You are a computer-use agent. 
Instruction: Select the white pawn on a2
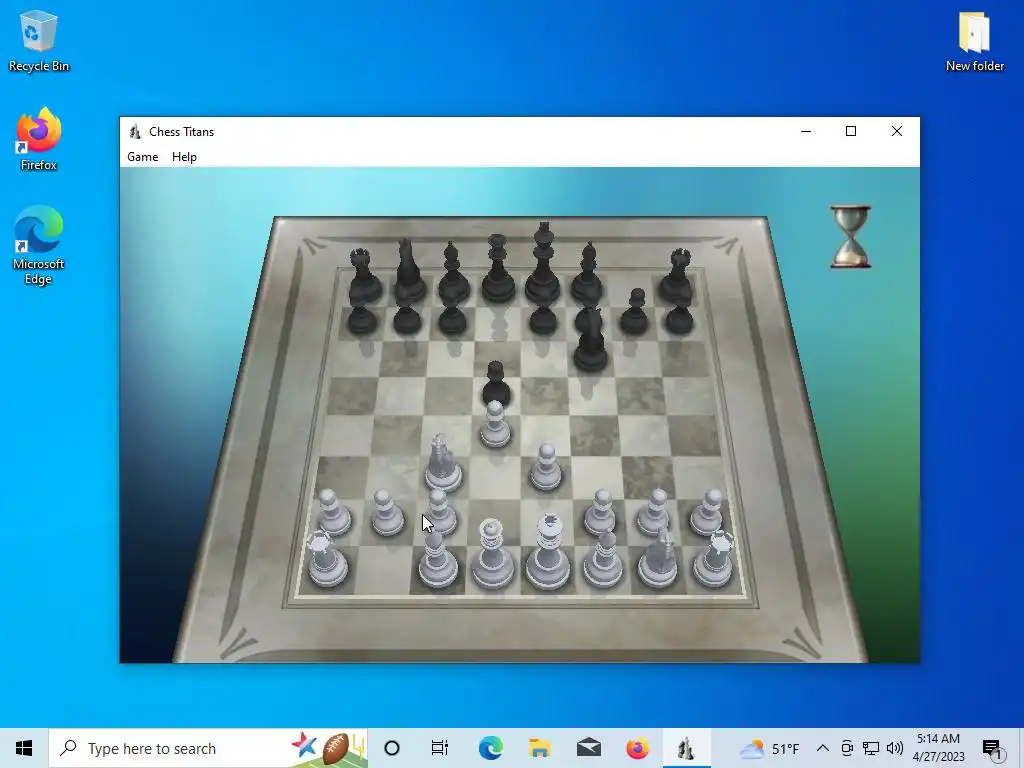click(333, 514)
